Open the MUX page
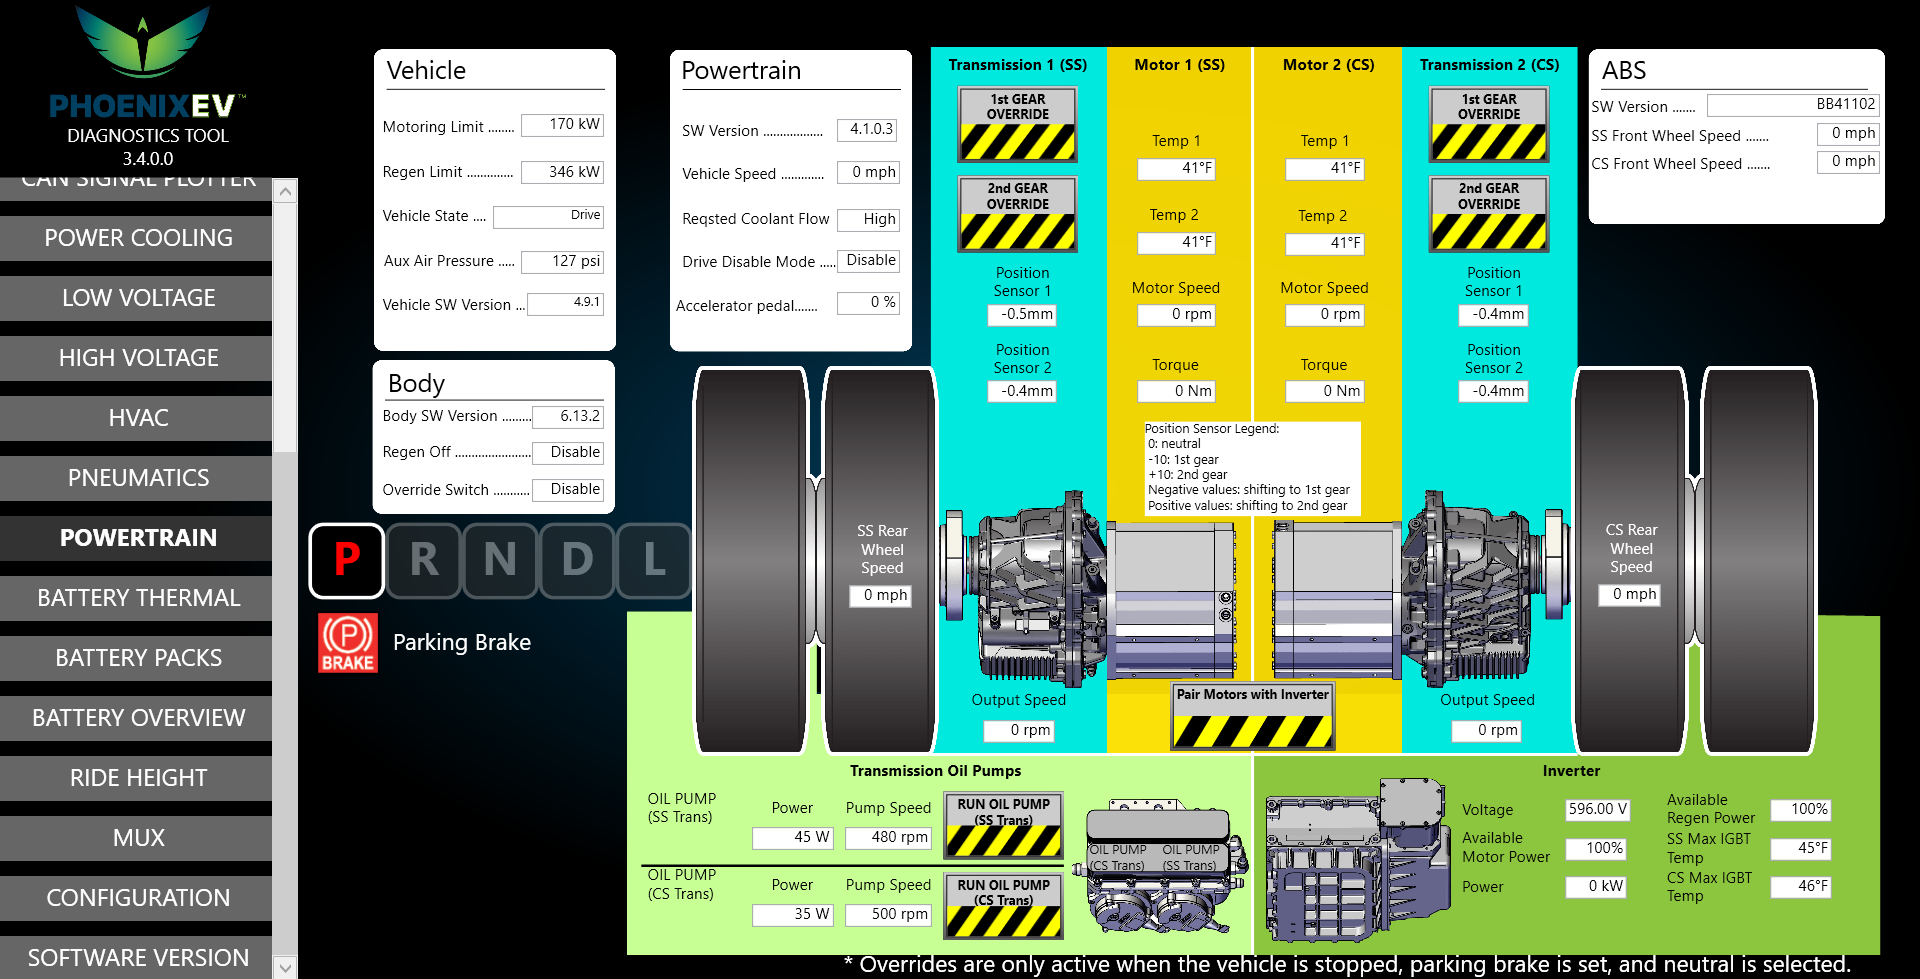 point(138,838)
